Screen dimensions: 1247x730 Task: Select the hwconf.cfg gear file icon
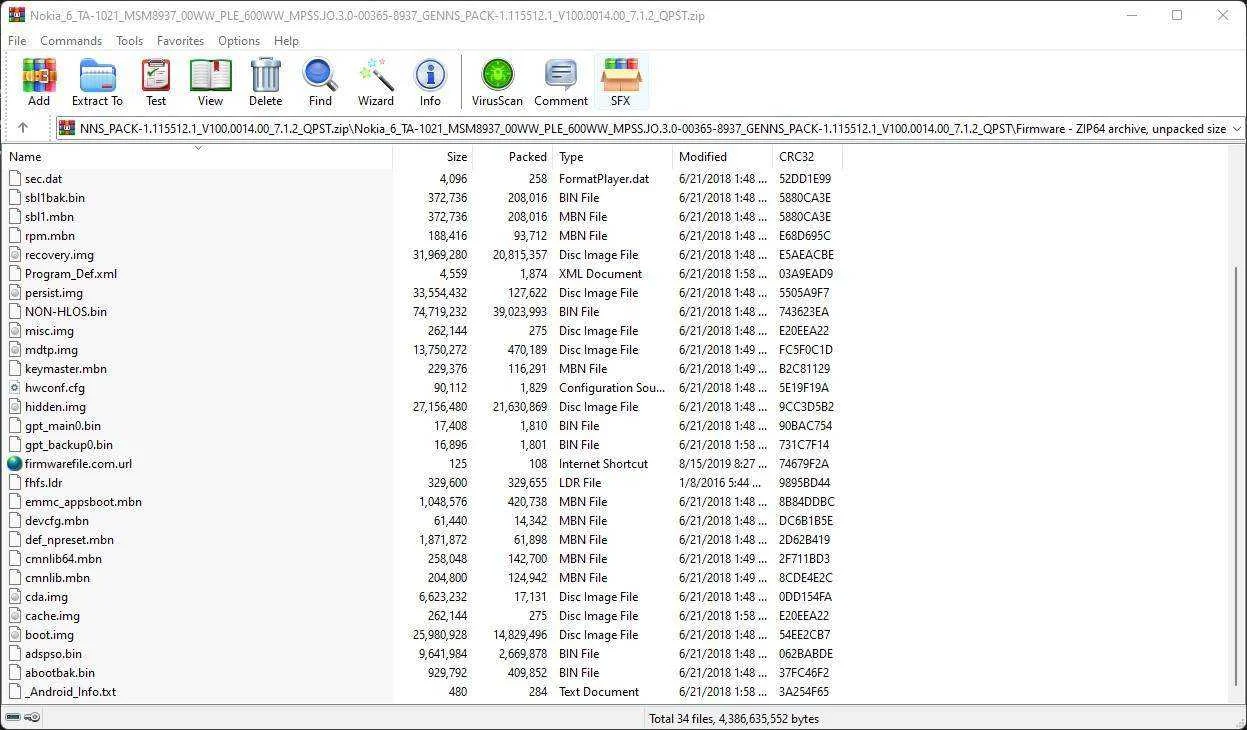pyautogui.click(x=14, y=388)
